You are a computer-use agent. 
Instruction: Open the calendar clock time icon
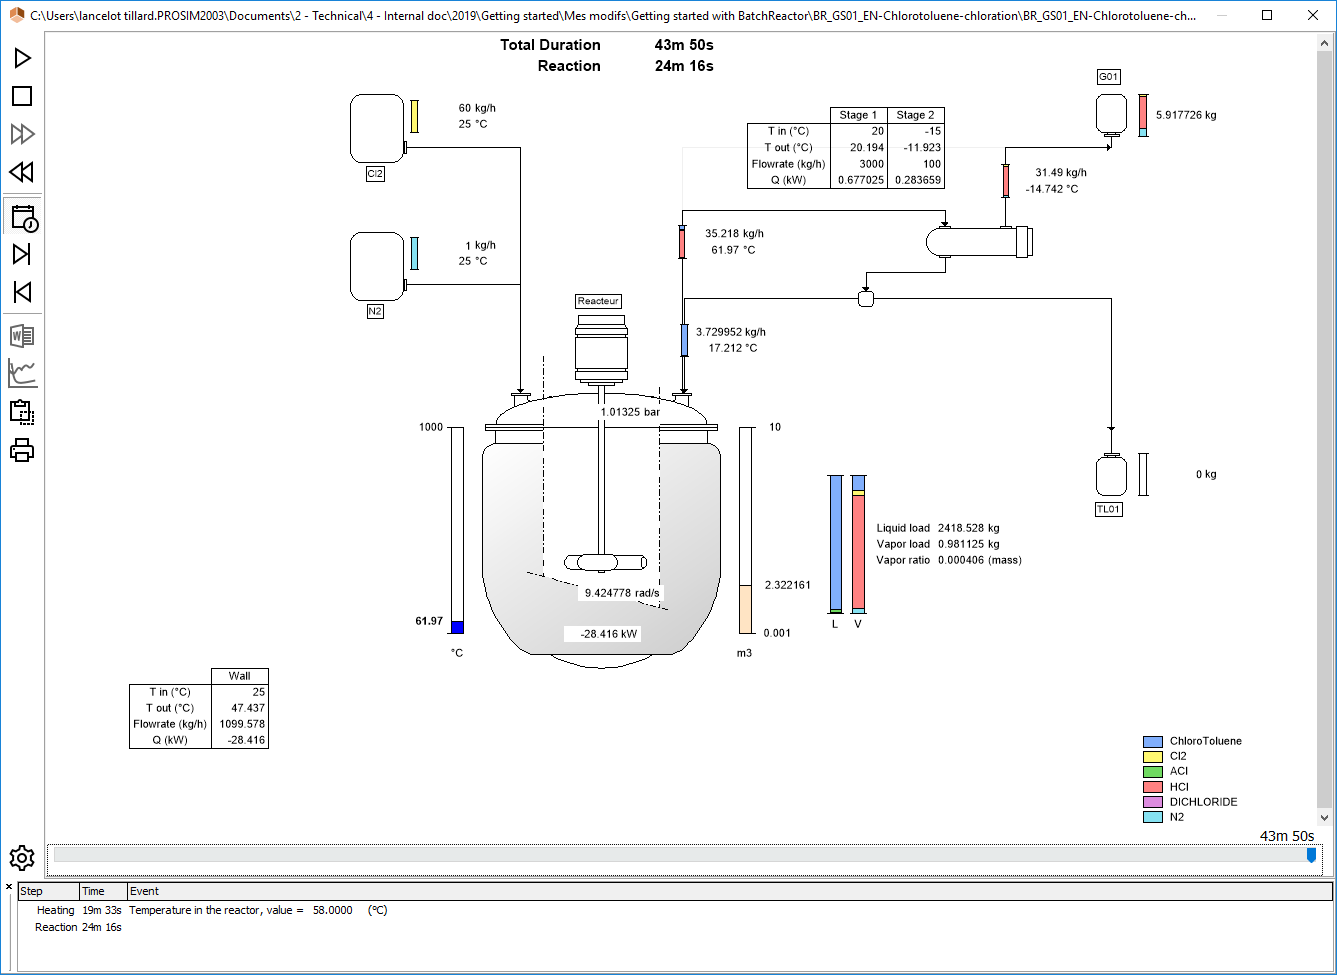(22, 217)
